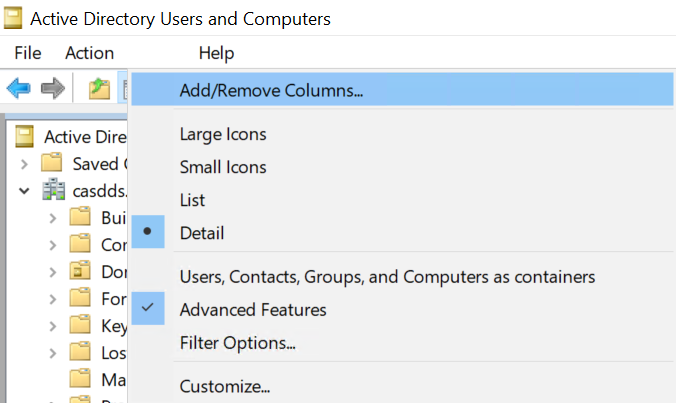Toggle Advanced Features option
676x403 pixels.
click(402, 309)
